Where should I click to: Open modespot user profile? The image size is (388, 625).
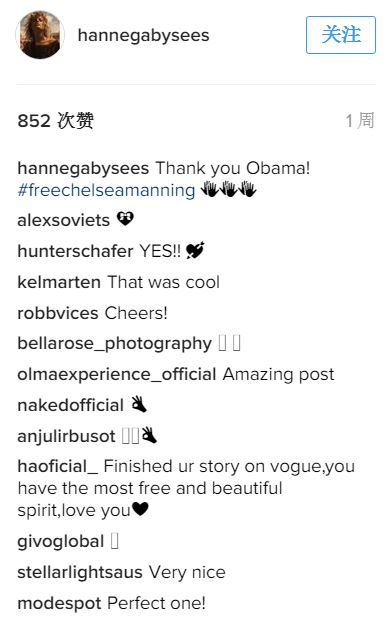(x=59, y=603)
